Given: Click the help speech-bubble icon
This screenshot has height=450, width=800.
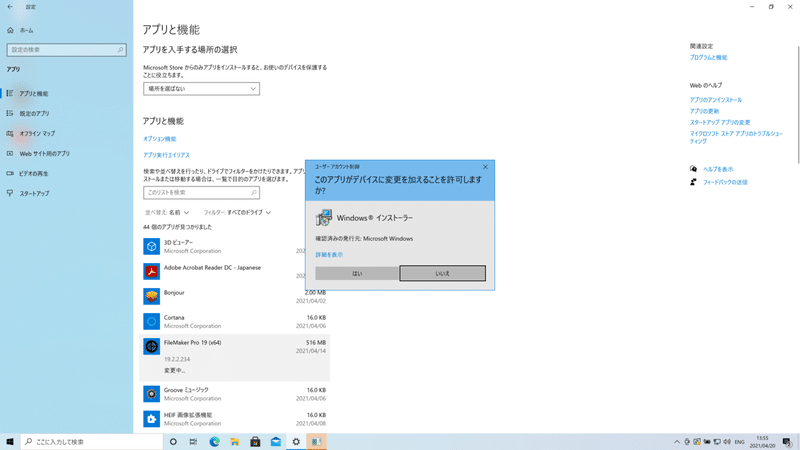Looking at the screenshot, I should pyautogui.click(x=693, y=169).
